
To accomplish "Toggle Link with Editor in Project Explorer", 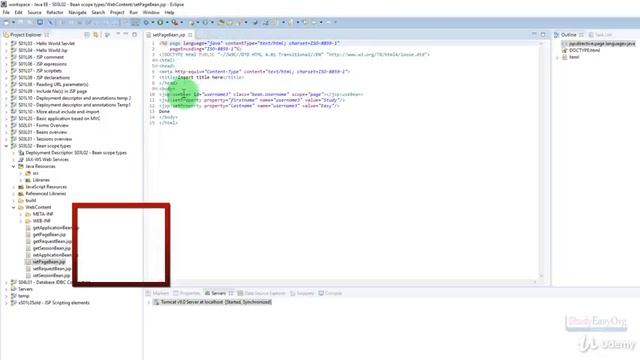I will [96, 35].
